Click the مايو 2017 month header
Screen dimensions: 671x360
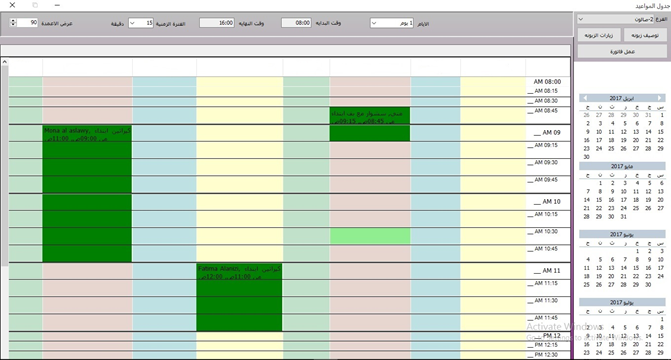622,166
